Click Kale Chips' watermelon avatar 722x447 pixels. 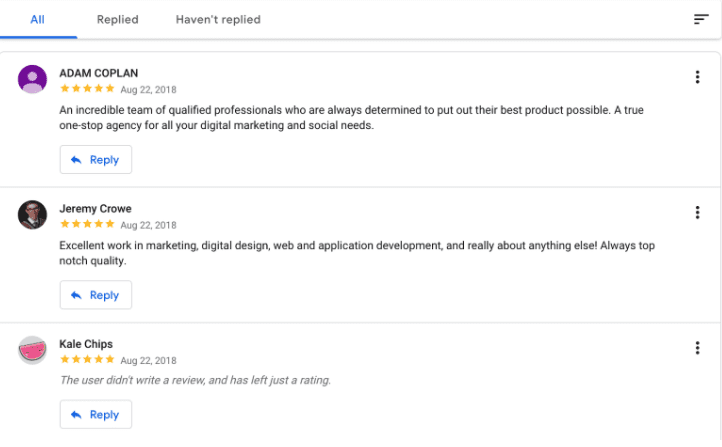click(33, 350)
